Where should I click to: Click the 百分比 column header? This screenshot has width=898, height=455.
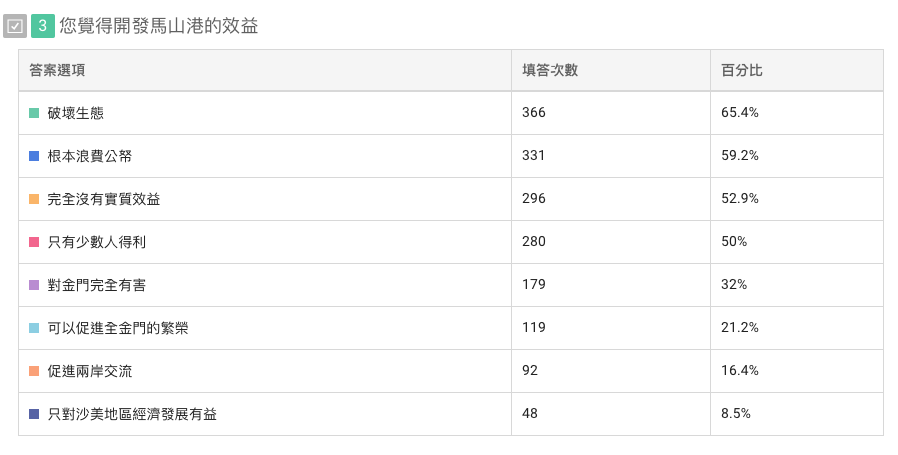[x=742, y=71]
